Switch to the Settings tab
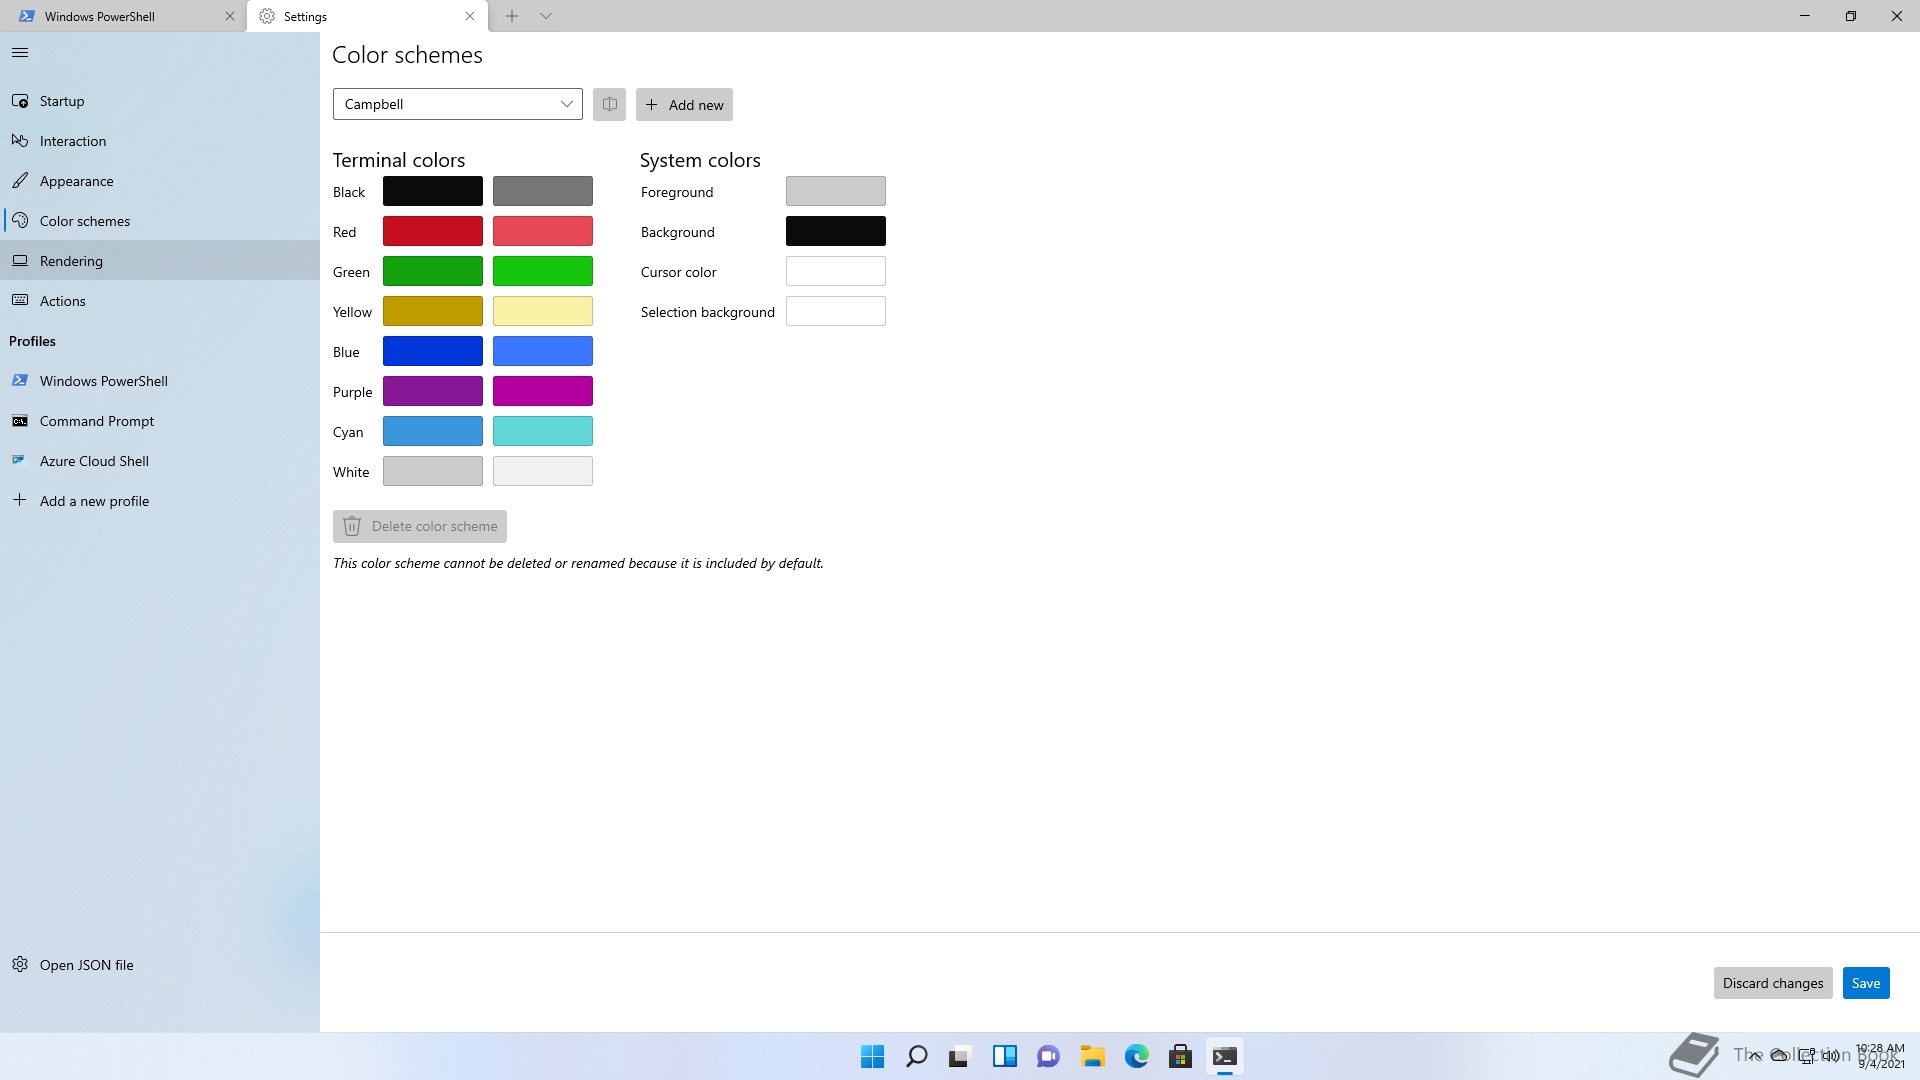The width and height of the screenshot is (1920, 1080). click(368, 16)
